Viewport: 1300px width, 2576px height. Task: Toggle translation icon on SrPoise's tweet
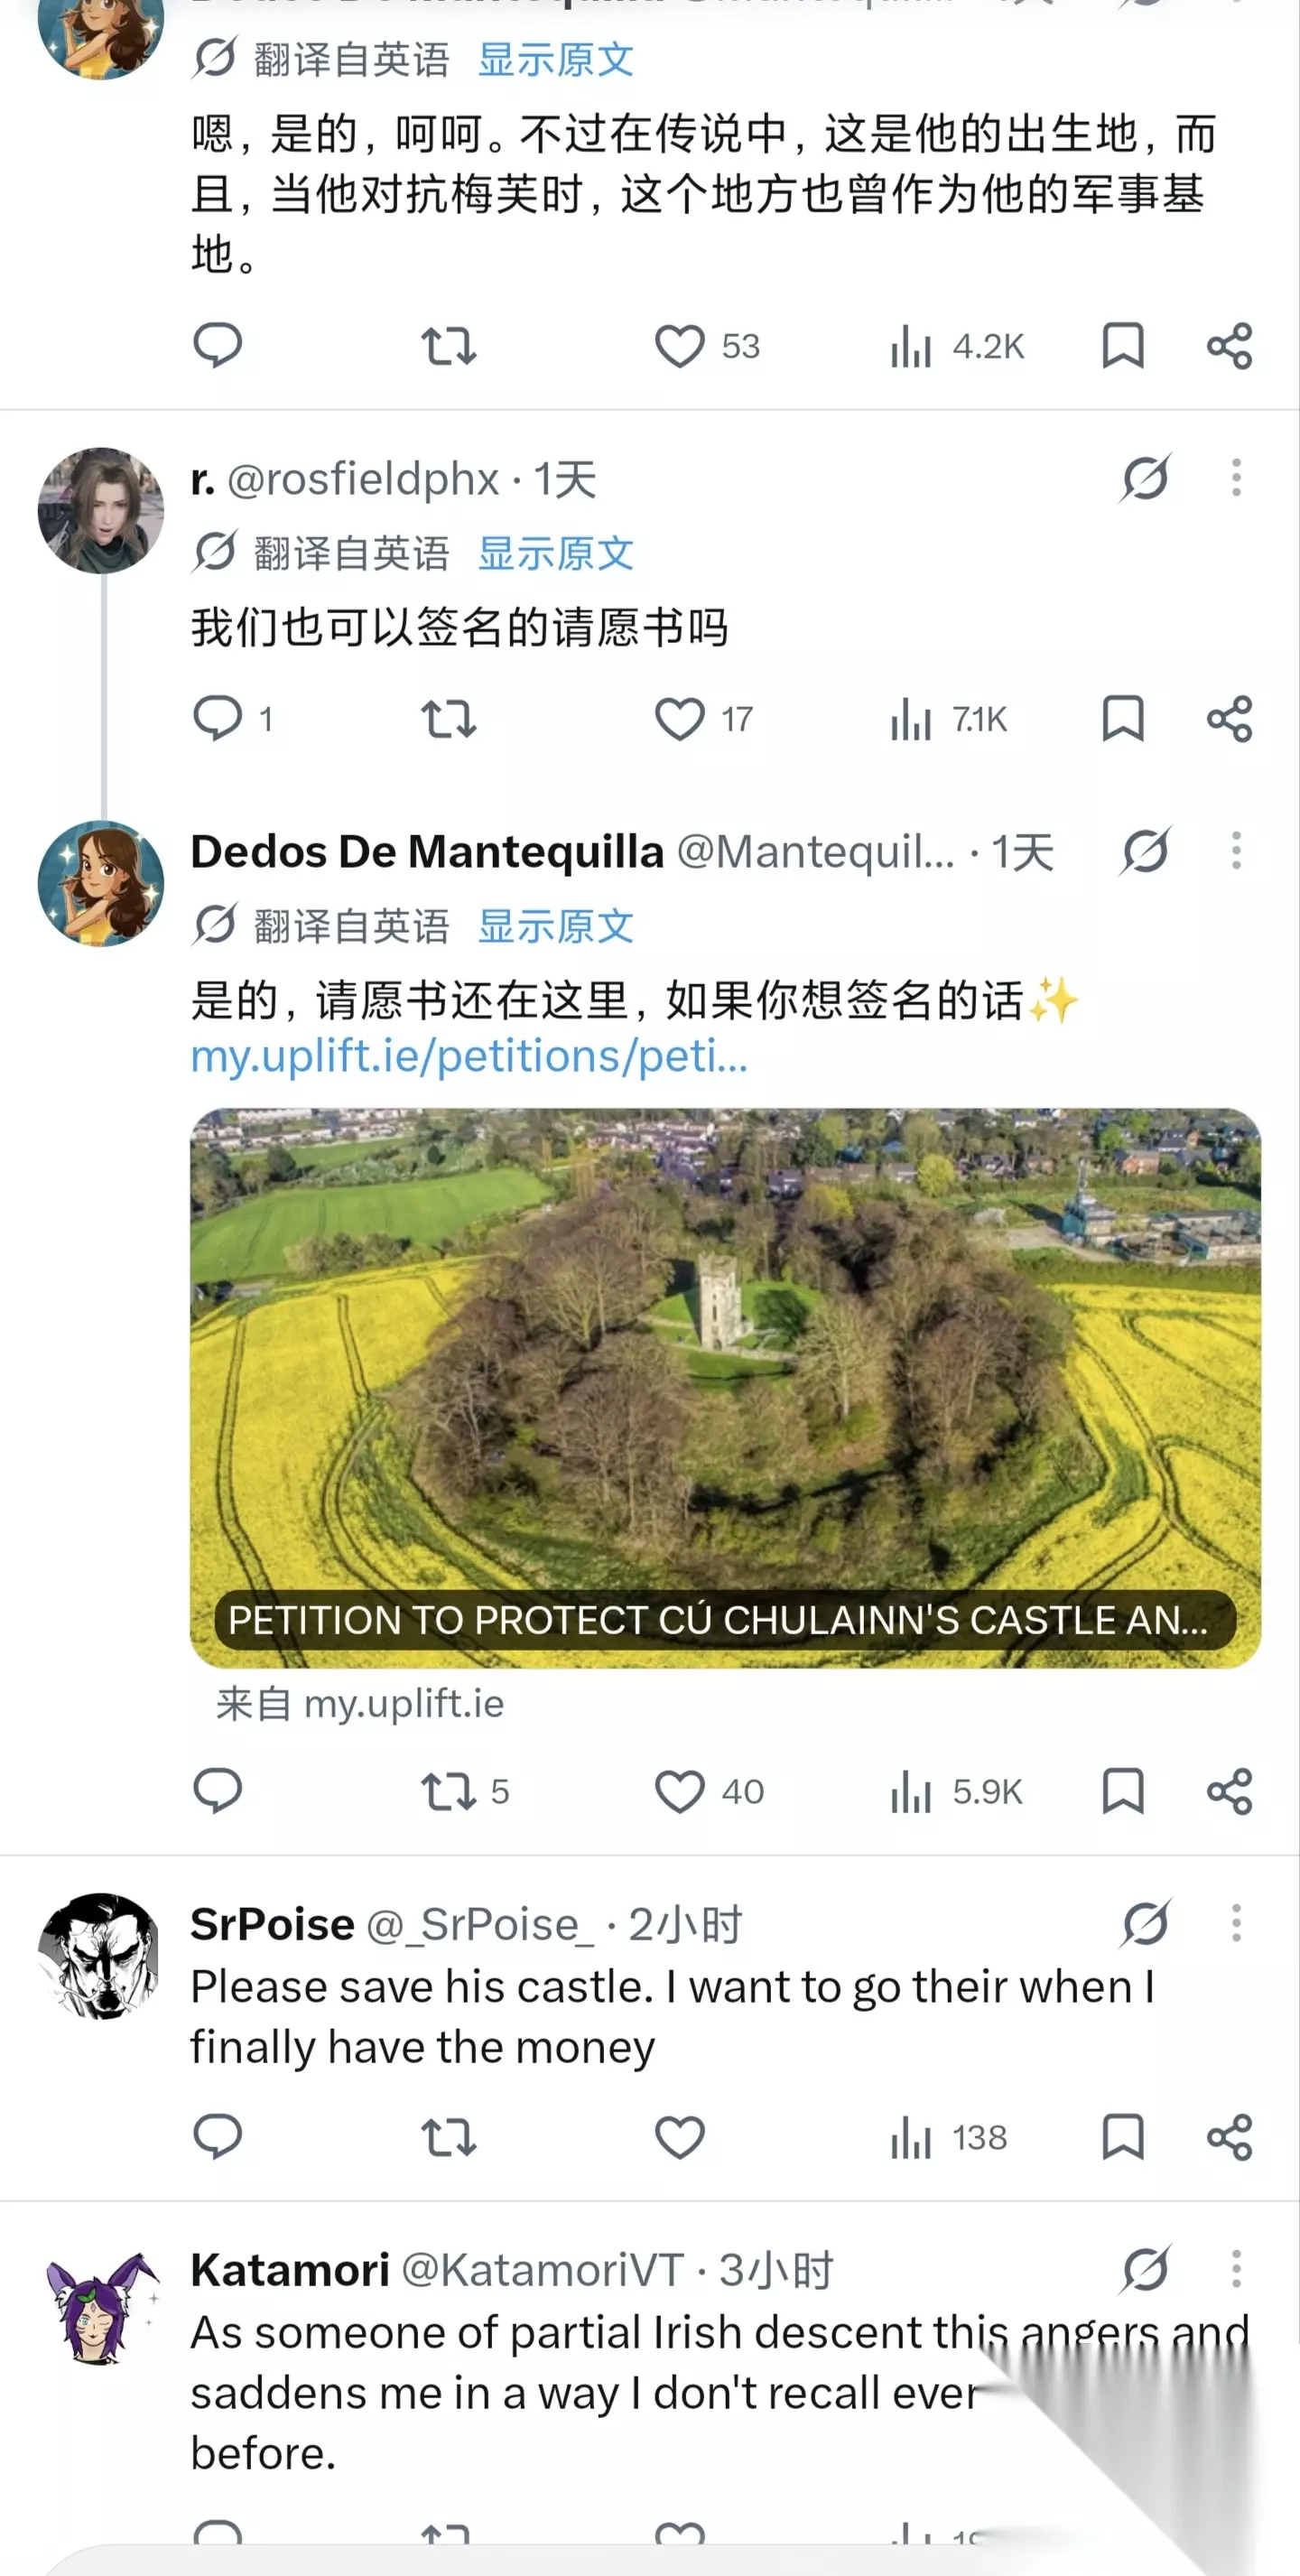[1145, 1923]
